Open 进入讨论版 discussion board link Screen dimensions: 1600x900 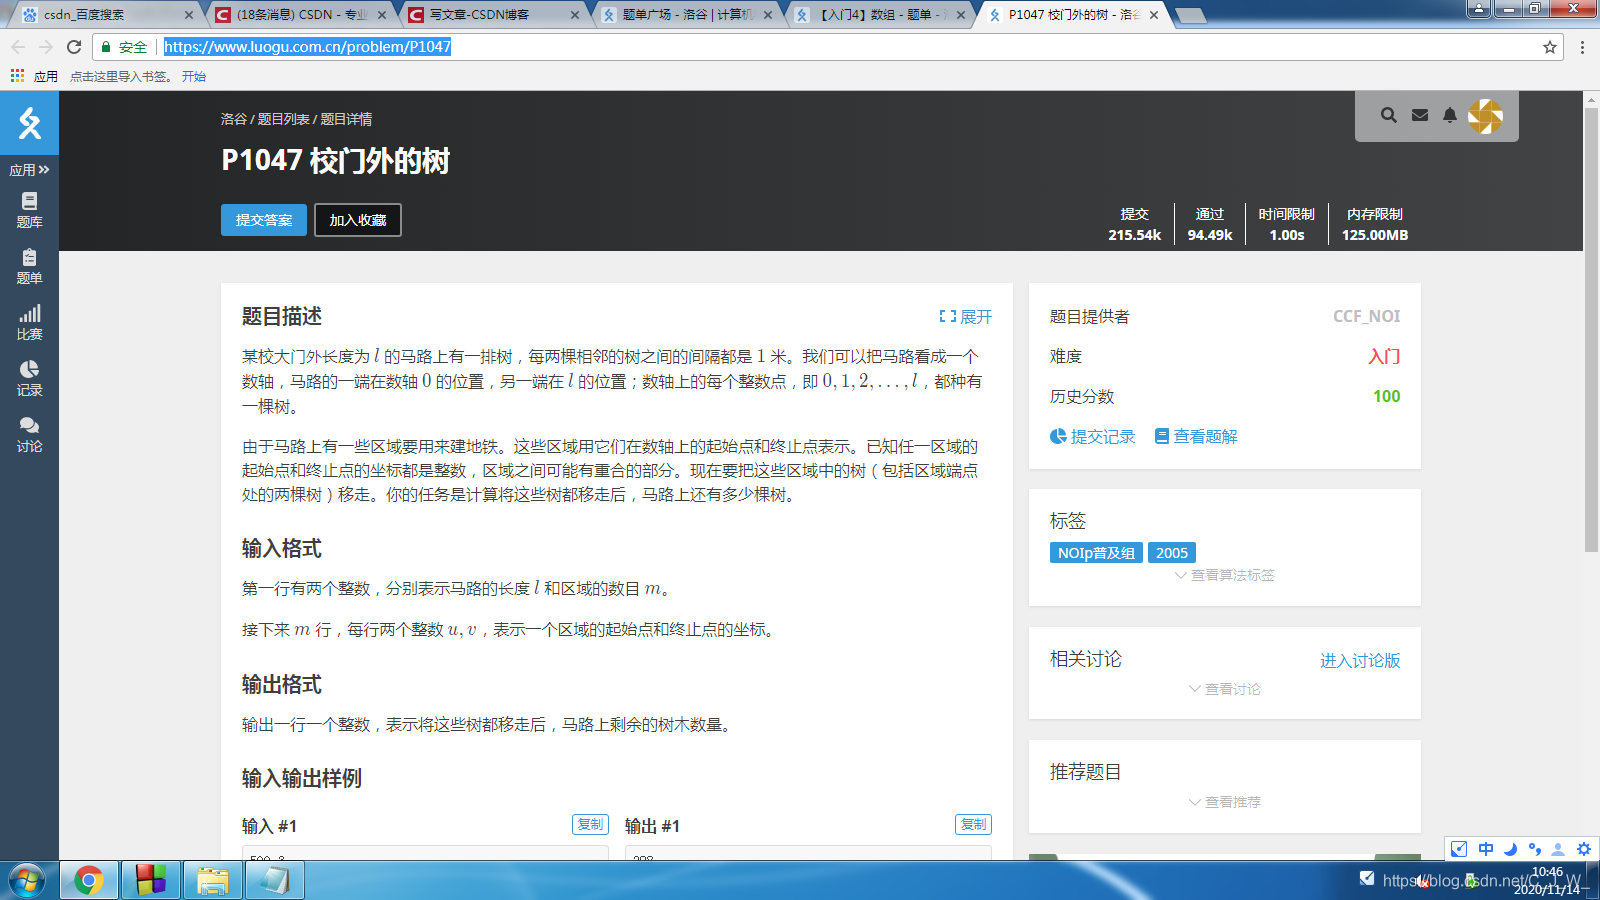pos(1360,661)
